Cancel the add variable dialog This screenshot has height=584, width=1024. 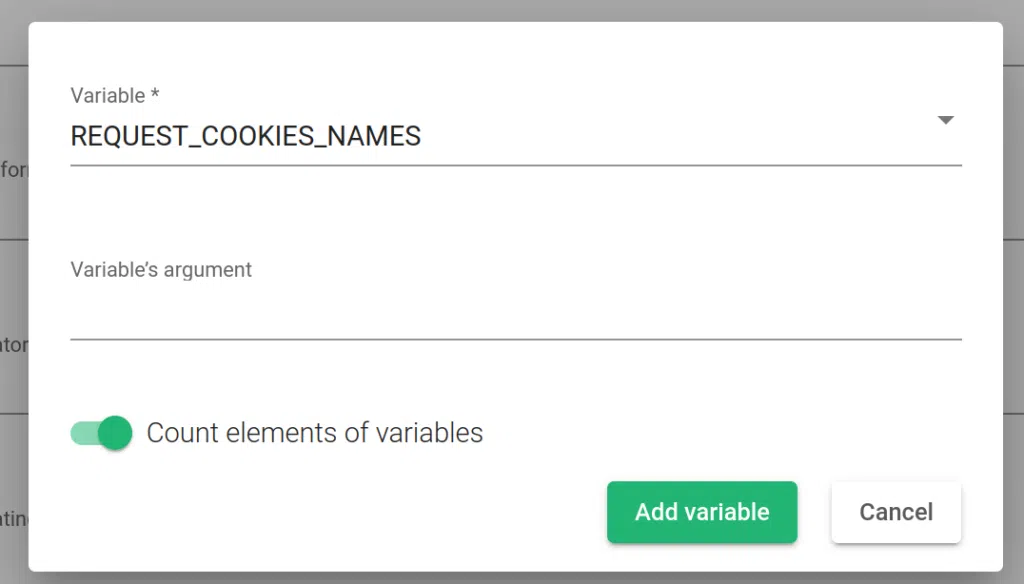[x=895, y=512]
